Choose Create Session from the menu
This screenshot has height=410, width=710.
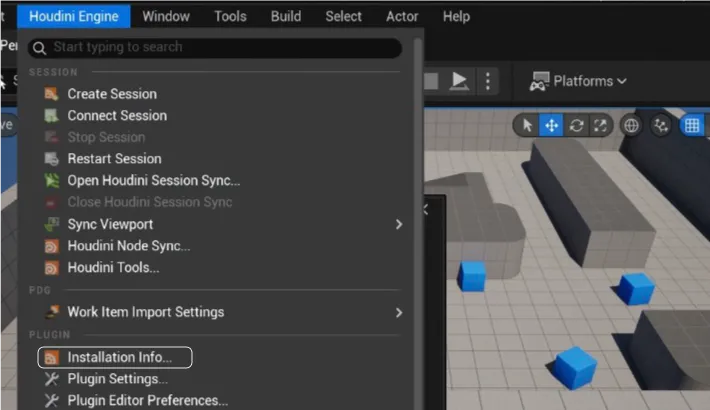click(111, 94)
